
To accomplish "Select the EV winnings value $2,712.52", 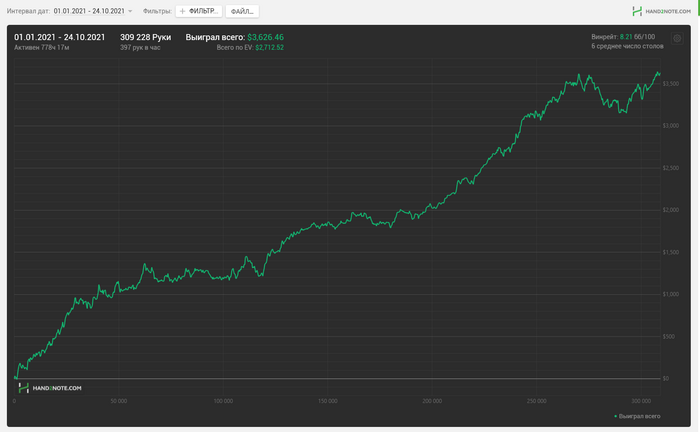I will click(270, 47).
